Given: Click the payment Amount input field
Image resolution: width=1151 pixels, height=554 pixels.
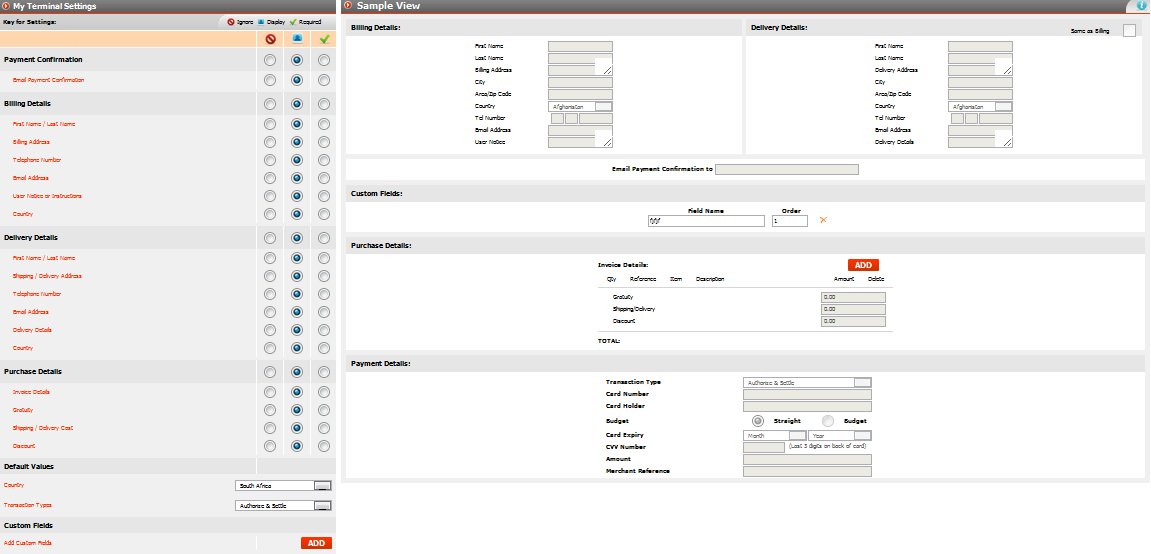Looking at the screenshot, I should click(x=807, y=459).
